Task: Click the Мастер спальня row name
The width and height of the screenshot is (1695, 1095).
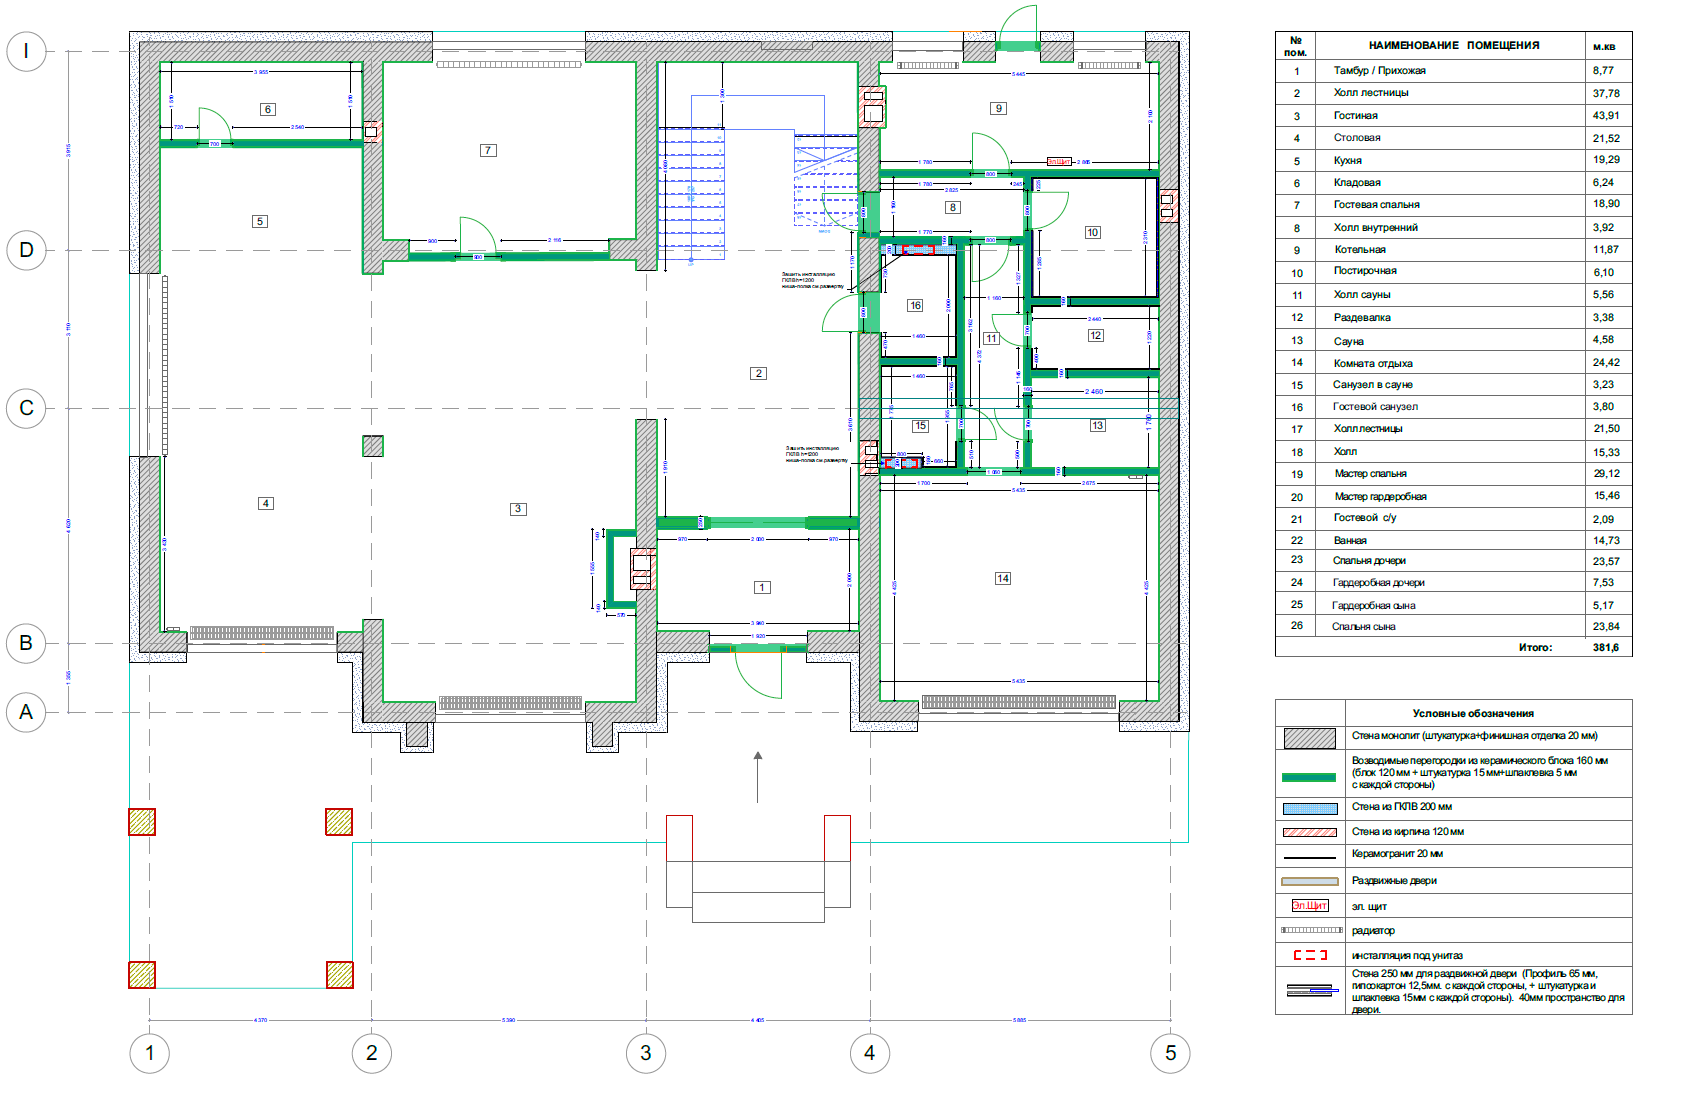Action: tap(1370, 474)
